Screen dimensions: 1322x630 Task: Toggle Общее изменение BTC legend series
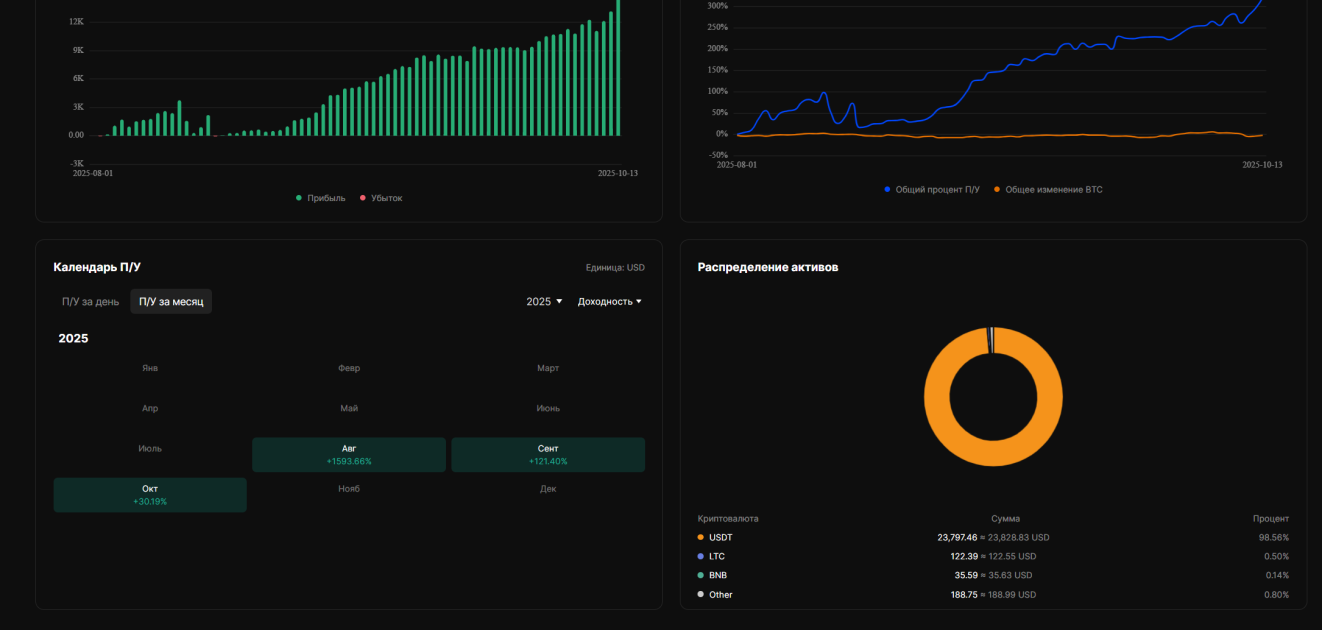[1048, 189]
